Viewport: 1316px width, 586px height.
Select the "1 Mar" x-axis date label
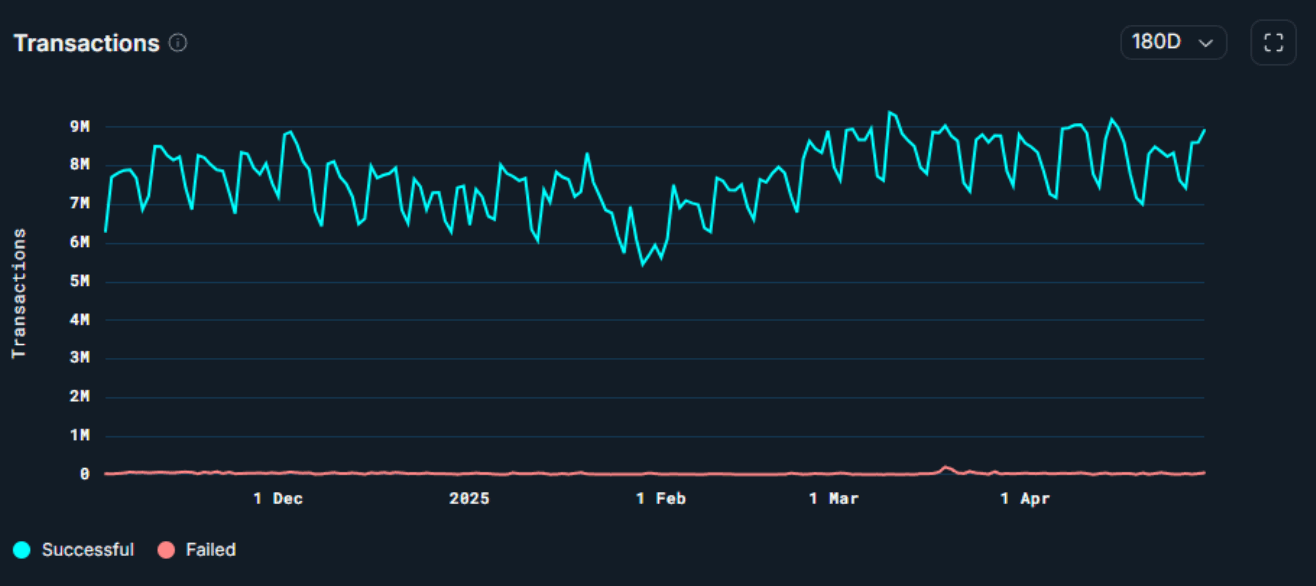pyautogui.click(x=834, y=498)
